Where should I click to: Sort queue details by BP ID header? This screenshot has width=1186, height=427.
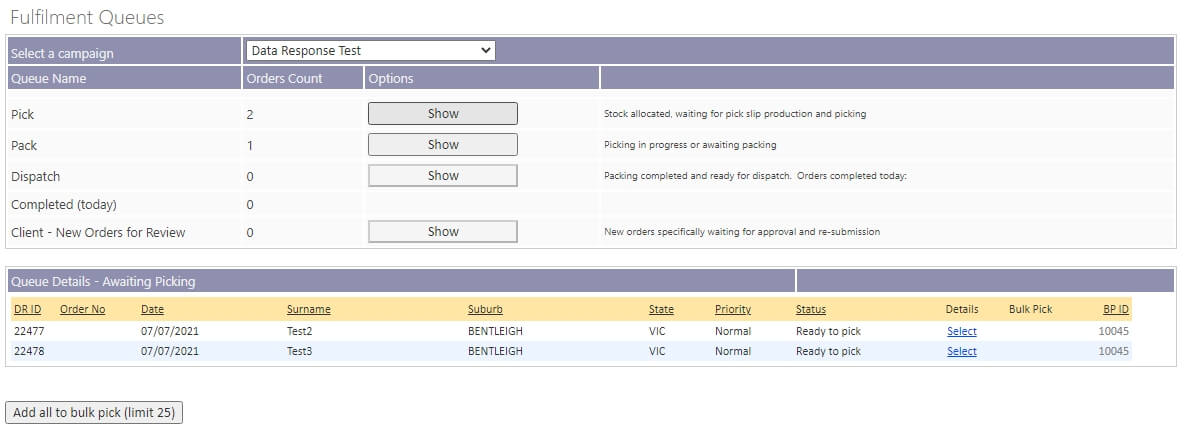1115,309
